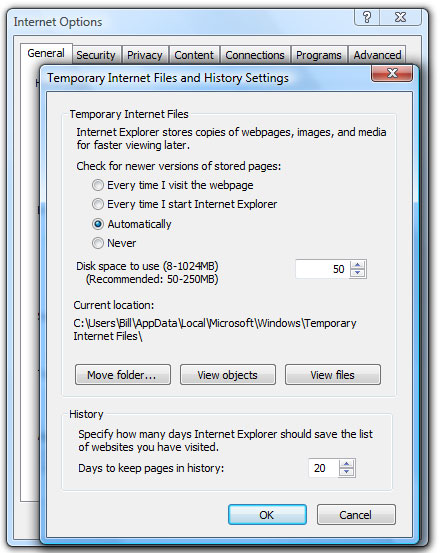The image size is (442, 553).
Task: Confirm settings with the OK button
Action: click(x=267, y=515)
